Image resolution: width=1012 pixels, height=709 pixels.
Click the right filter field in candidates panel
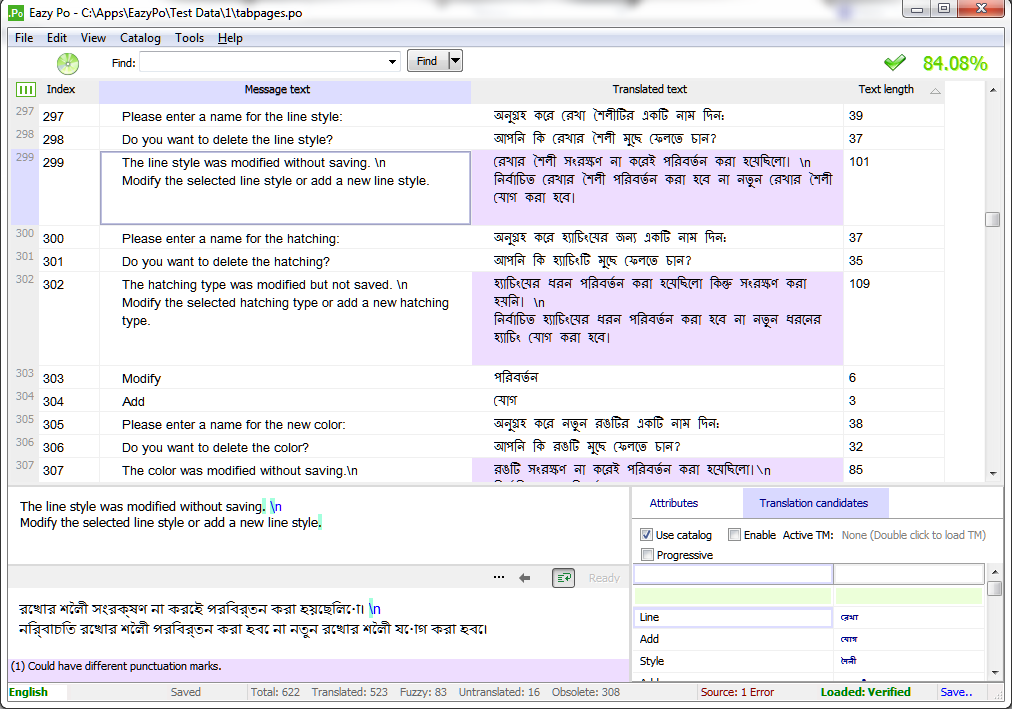909,574
